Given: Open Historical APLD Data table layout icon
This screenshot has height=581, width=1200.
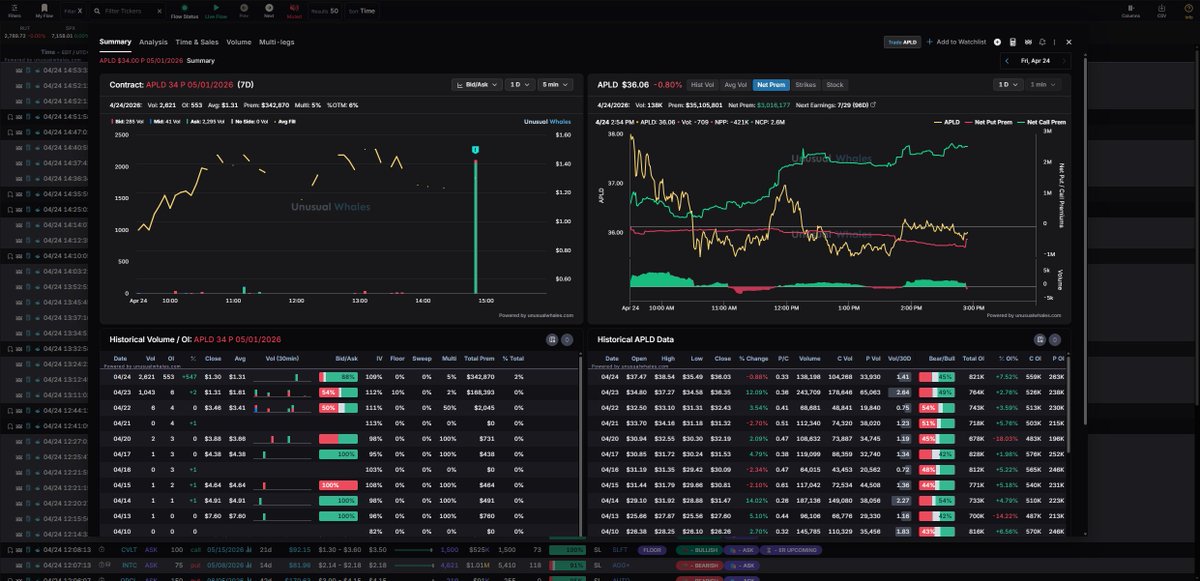Looking at the screenshot, I should 1040,340.
